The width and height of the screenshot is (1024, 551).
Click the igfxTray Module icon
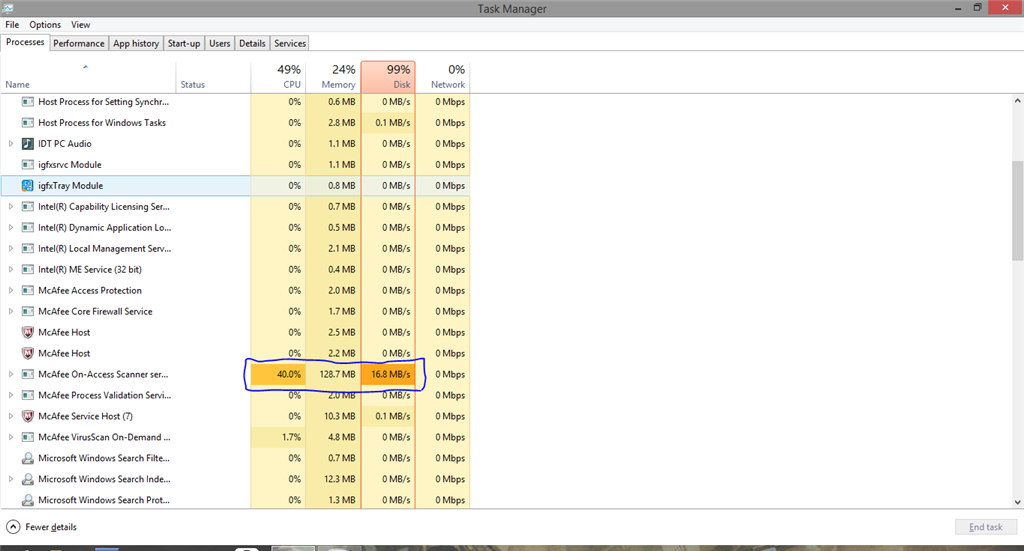click(x=27, y=185)
